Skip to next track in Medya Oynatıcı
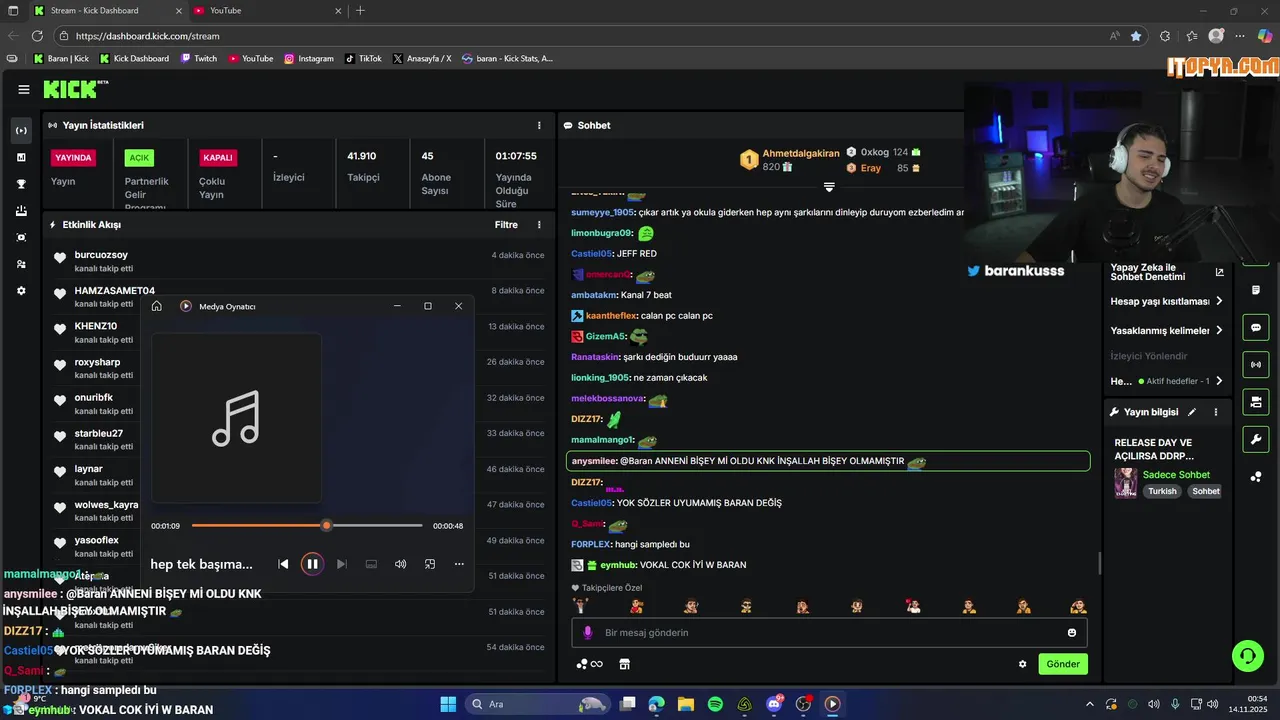Image resolution: width=1280 pixels, height=720 pixels. [341, 564]
